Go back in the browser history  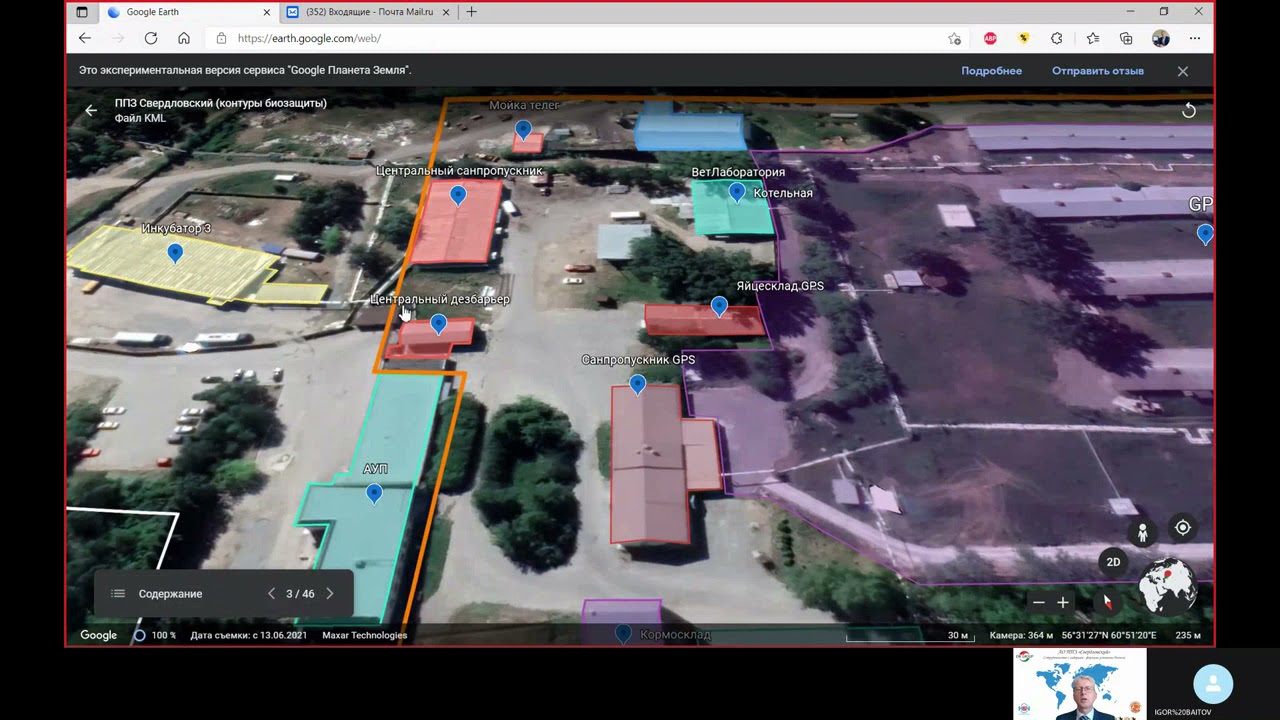(x=85, y=38)
